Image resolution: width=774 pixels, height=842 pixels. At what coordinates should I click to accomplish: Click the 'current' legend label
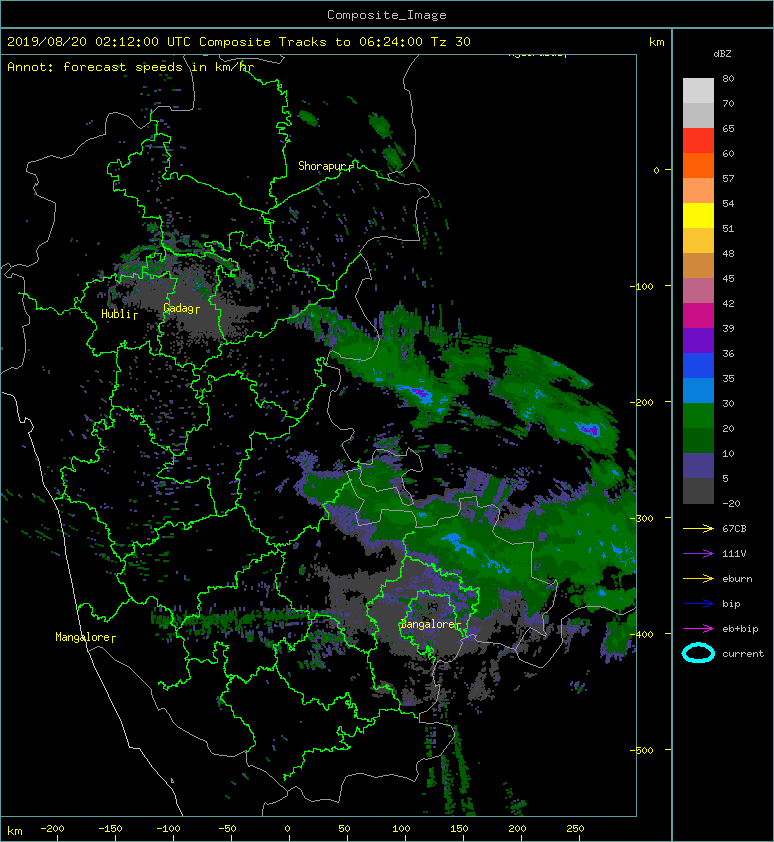[x=743, y=654]
